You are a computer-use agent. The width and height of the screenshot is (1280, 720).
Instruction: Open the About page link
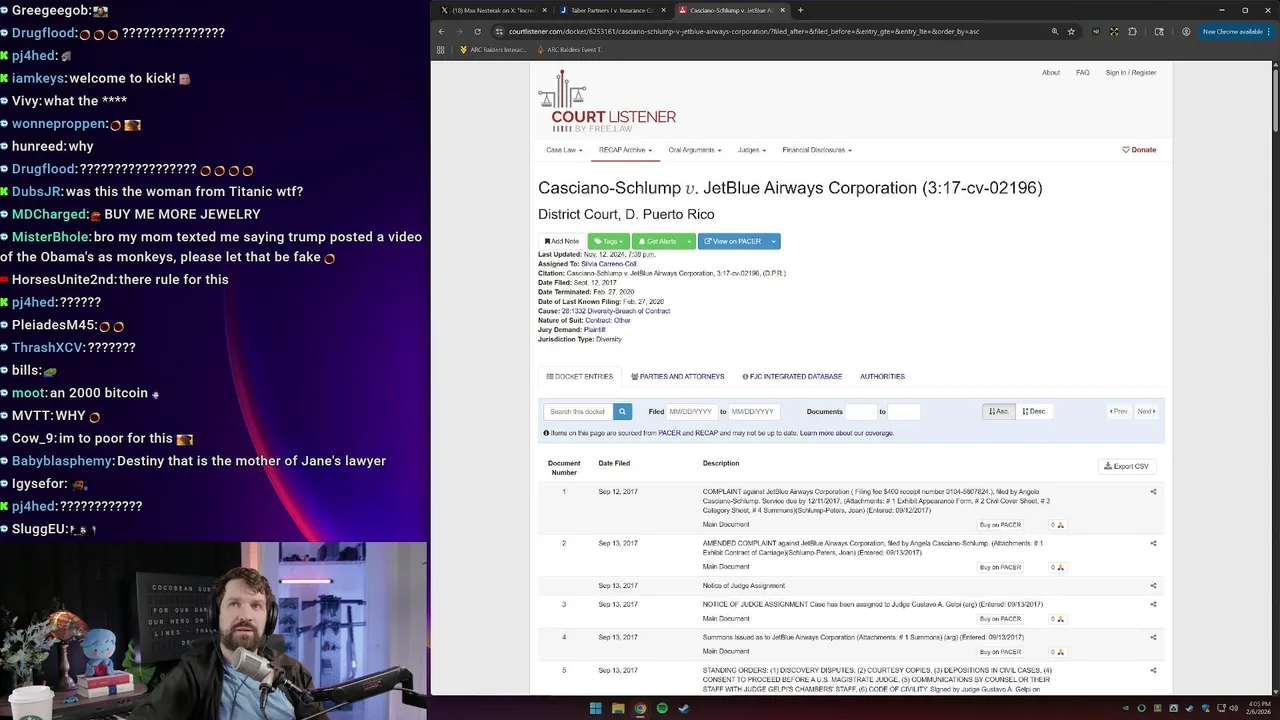coord(1051,73)
